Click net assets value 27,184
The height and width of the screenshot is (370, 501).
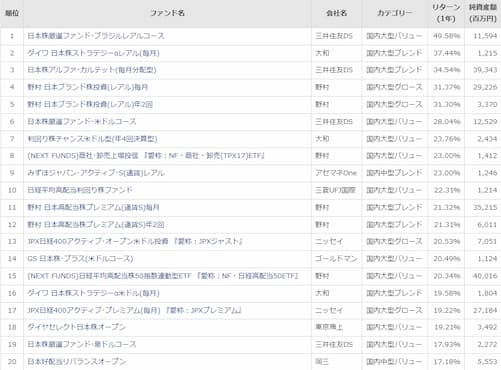pos(485,310)
